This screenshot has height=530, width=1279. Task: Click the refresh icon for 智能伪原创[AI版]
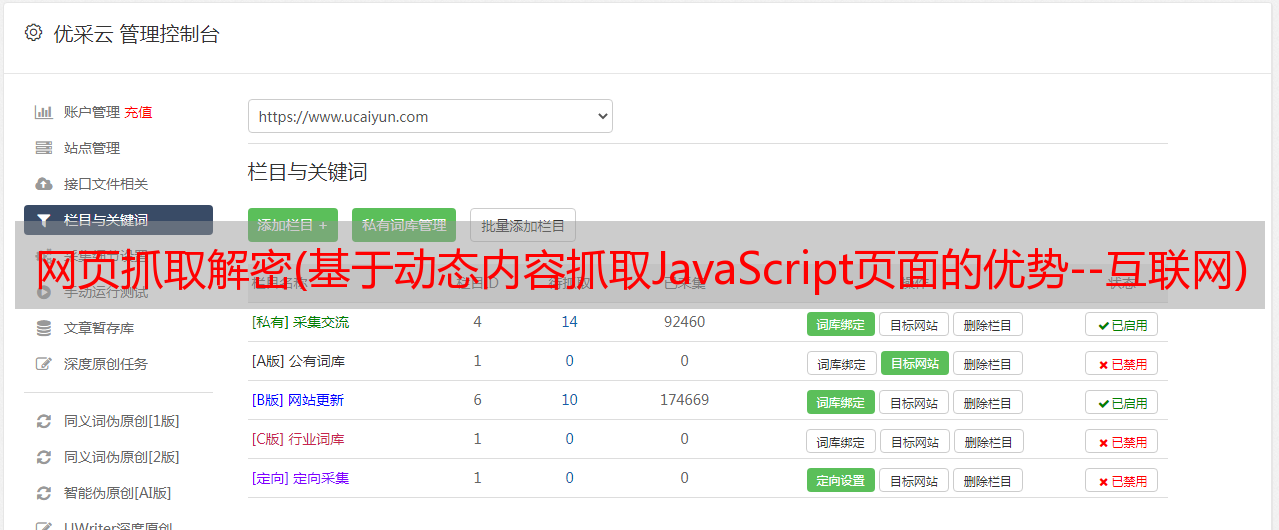43,493
